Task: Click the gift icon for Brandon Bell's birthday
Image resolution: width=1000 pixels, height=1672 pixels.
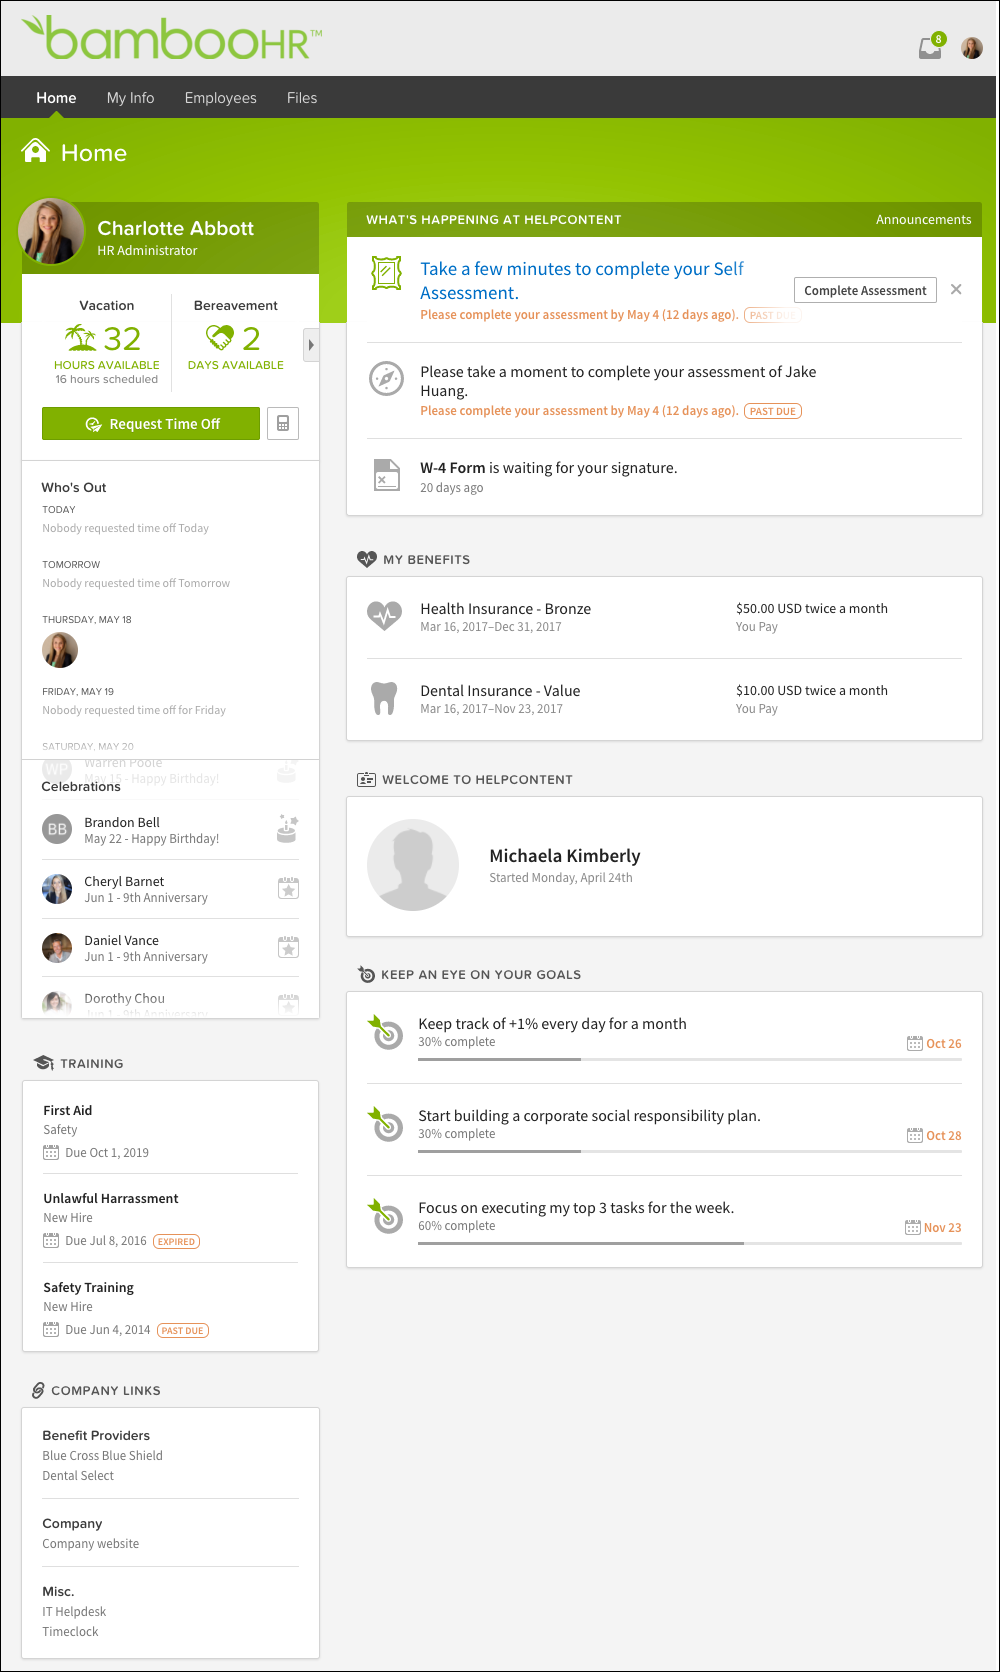Action: tap(287, 829)
